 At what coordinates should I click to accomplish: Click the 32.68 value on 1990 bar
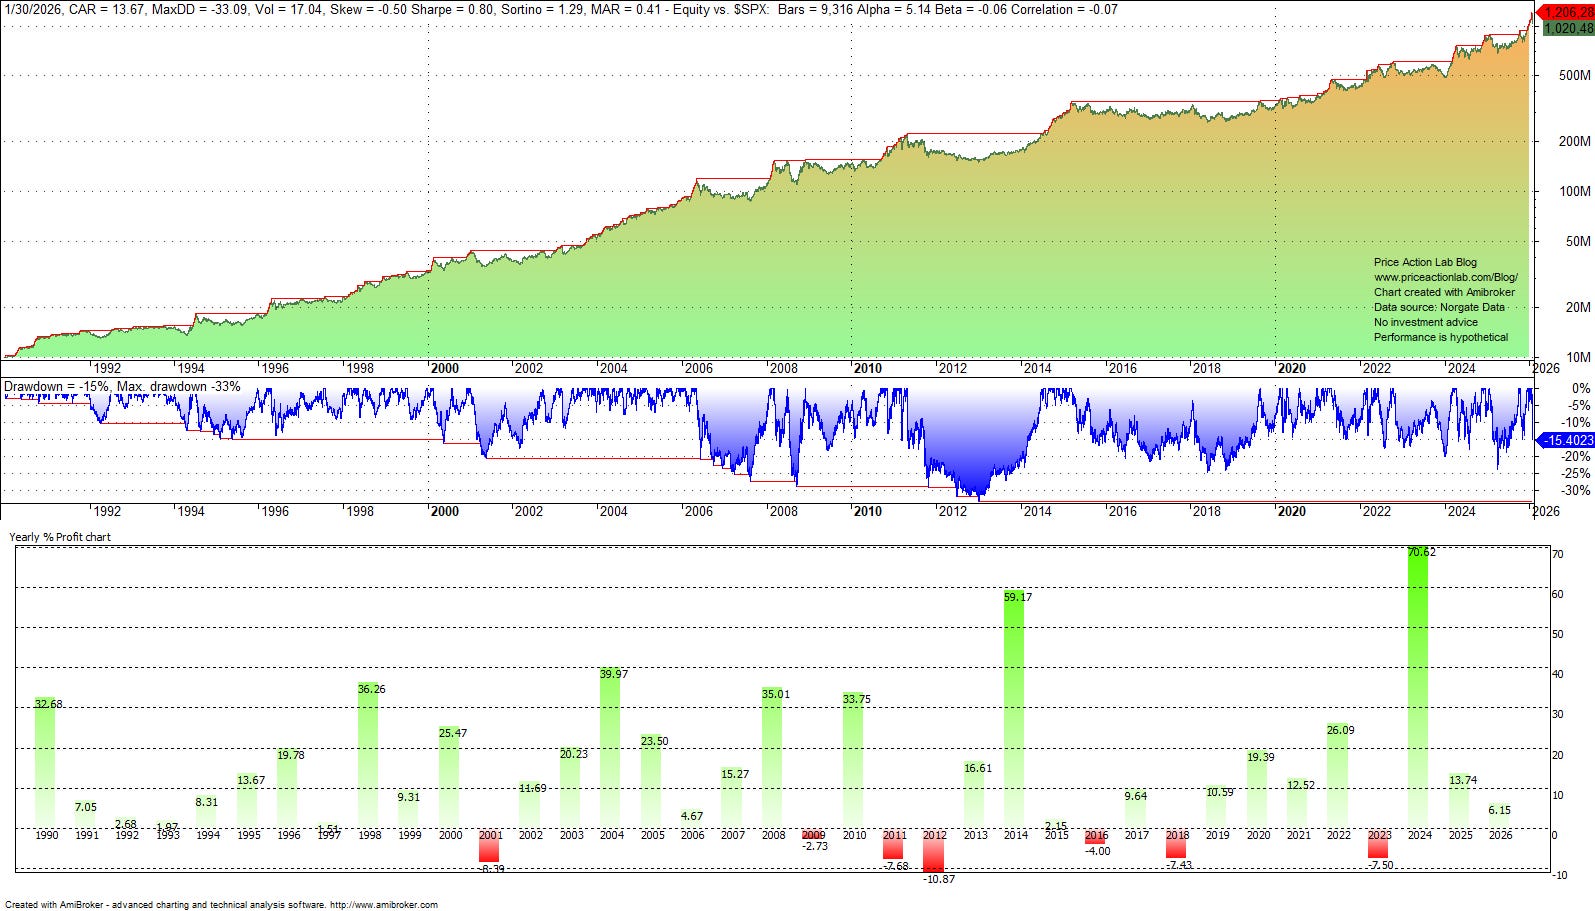tap(48, 704)
